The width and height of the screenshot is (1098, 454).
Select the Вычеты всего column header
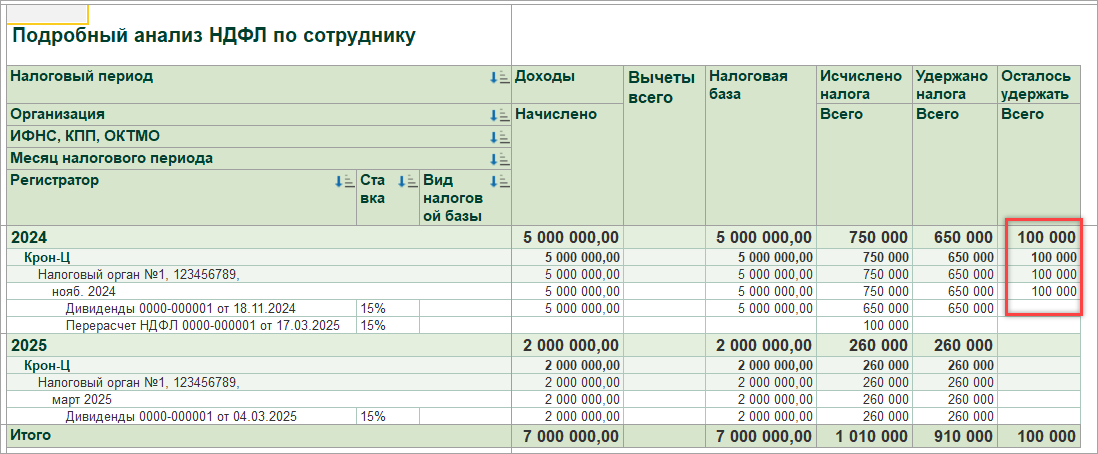[x=662, y=87]
